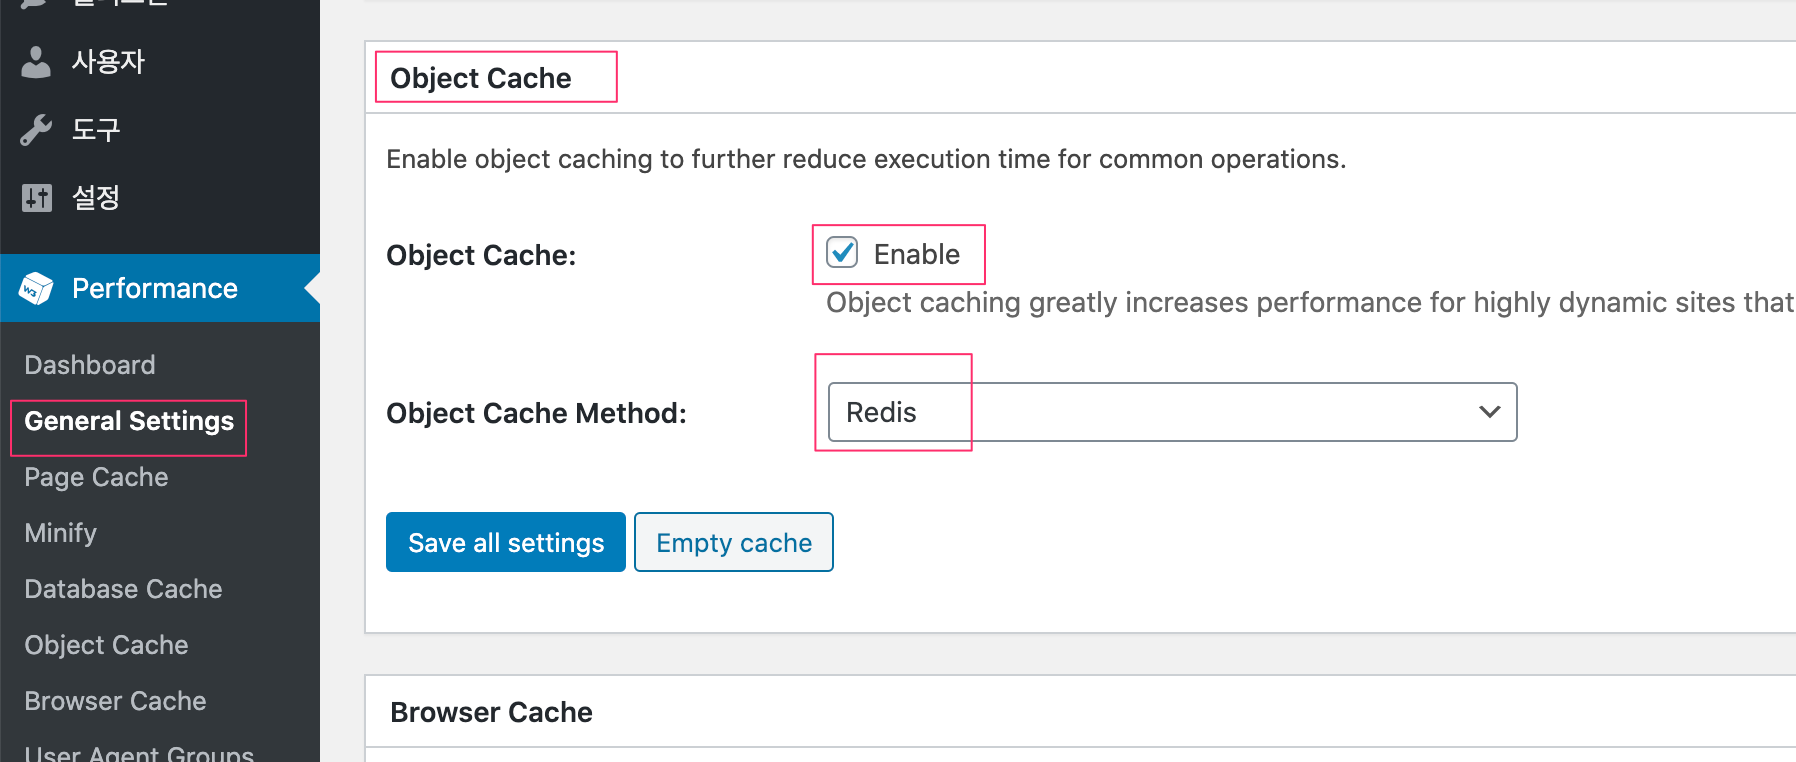Click the dropdown chevron next to Redis
Screen dimensions: 1796x762
pyautogui.click(x=1489, y=412)
